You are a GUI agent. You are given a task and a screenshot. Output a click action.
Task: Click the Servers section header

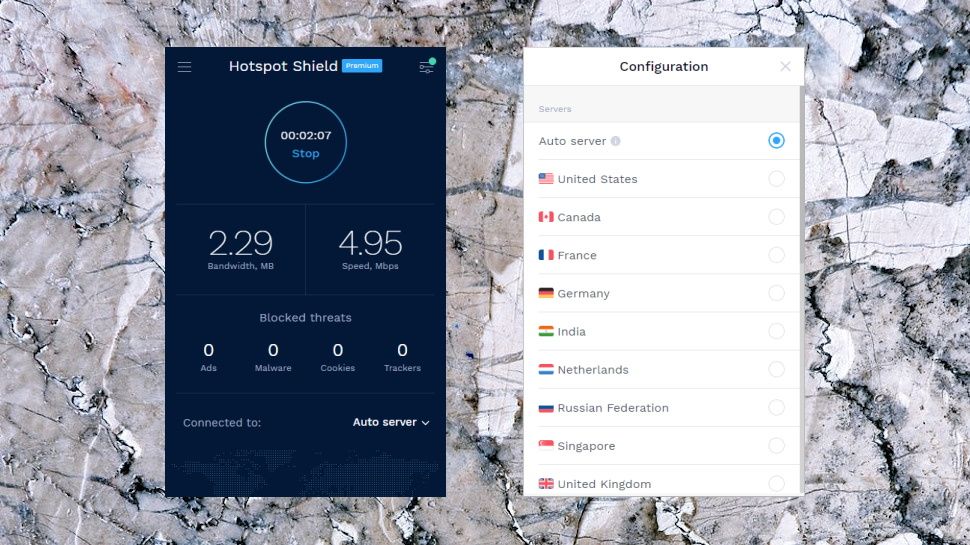point(555,109)
